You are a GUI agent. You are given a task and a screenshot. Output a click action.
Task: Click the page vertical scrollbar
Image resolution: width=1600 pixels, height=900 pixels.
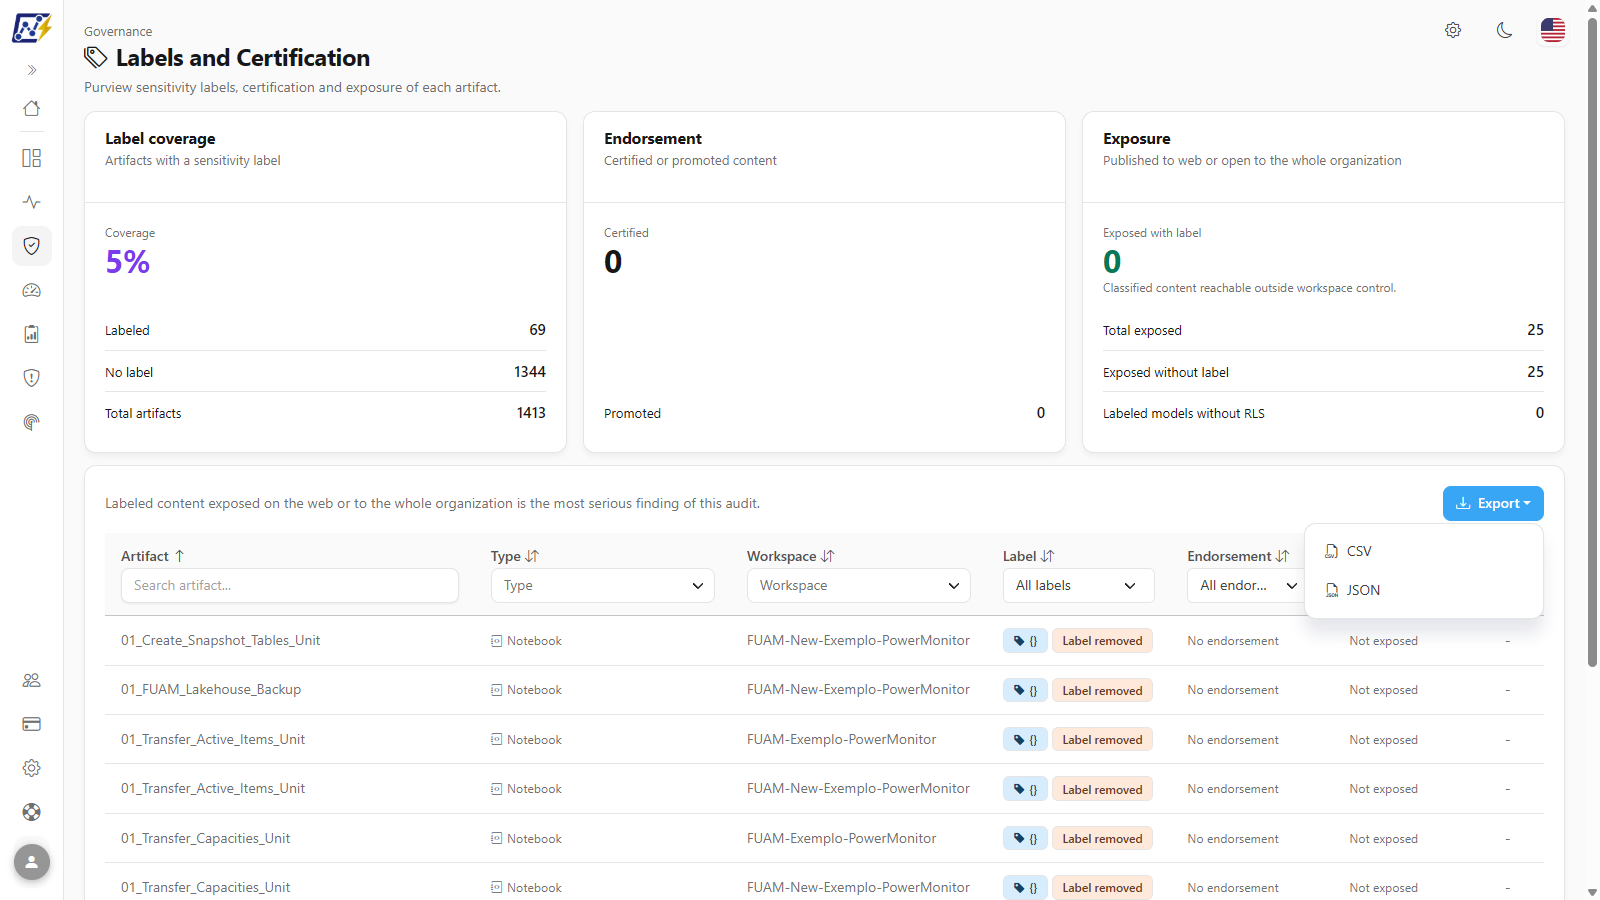click(x=1592, y=340)
